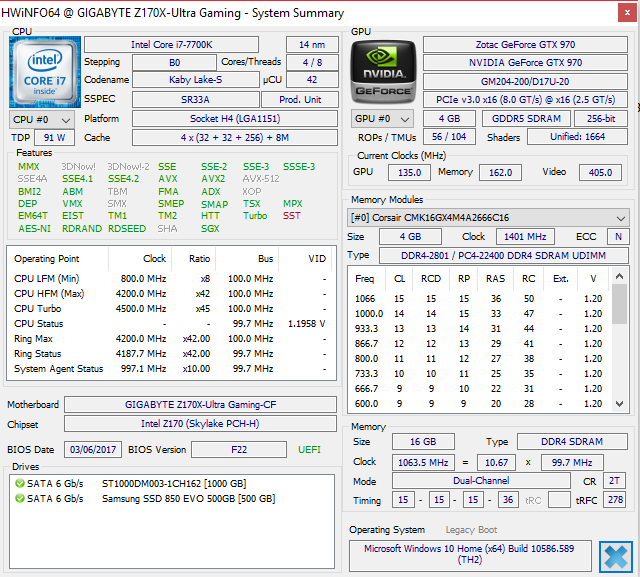Click the 600.0 frequency row in timings table
Screen dimensions: 640x577
point(480,404)
